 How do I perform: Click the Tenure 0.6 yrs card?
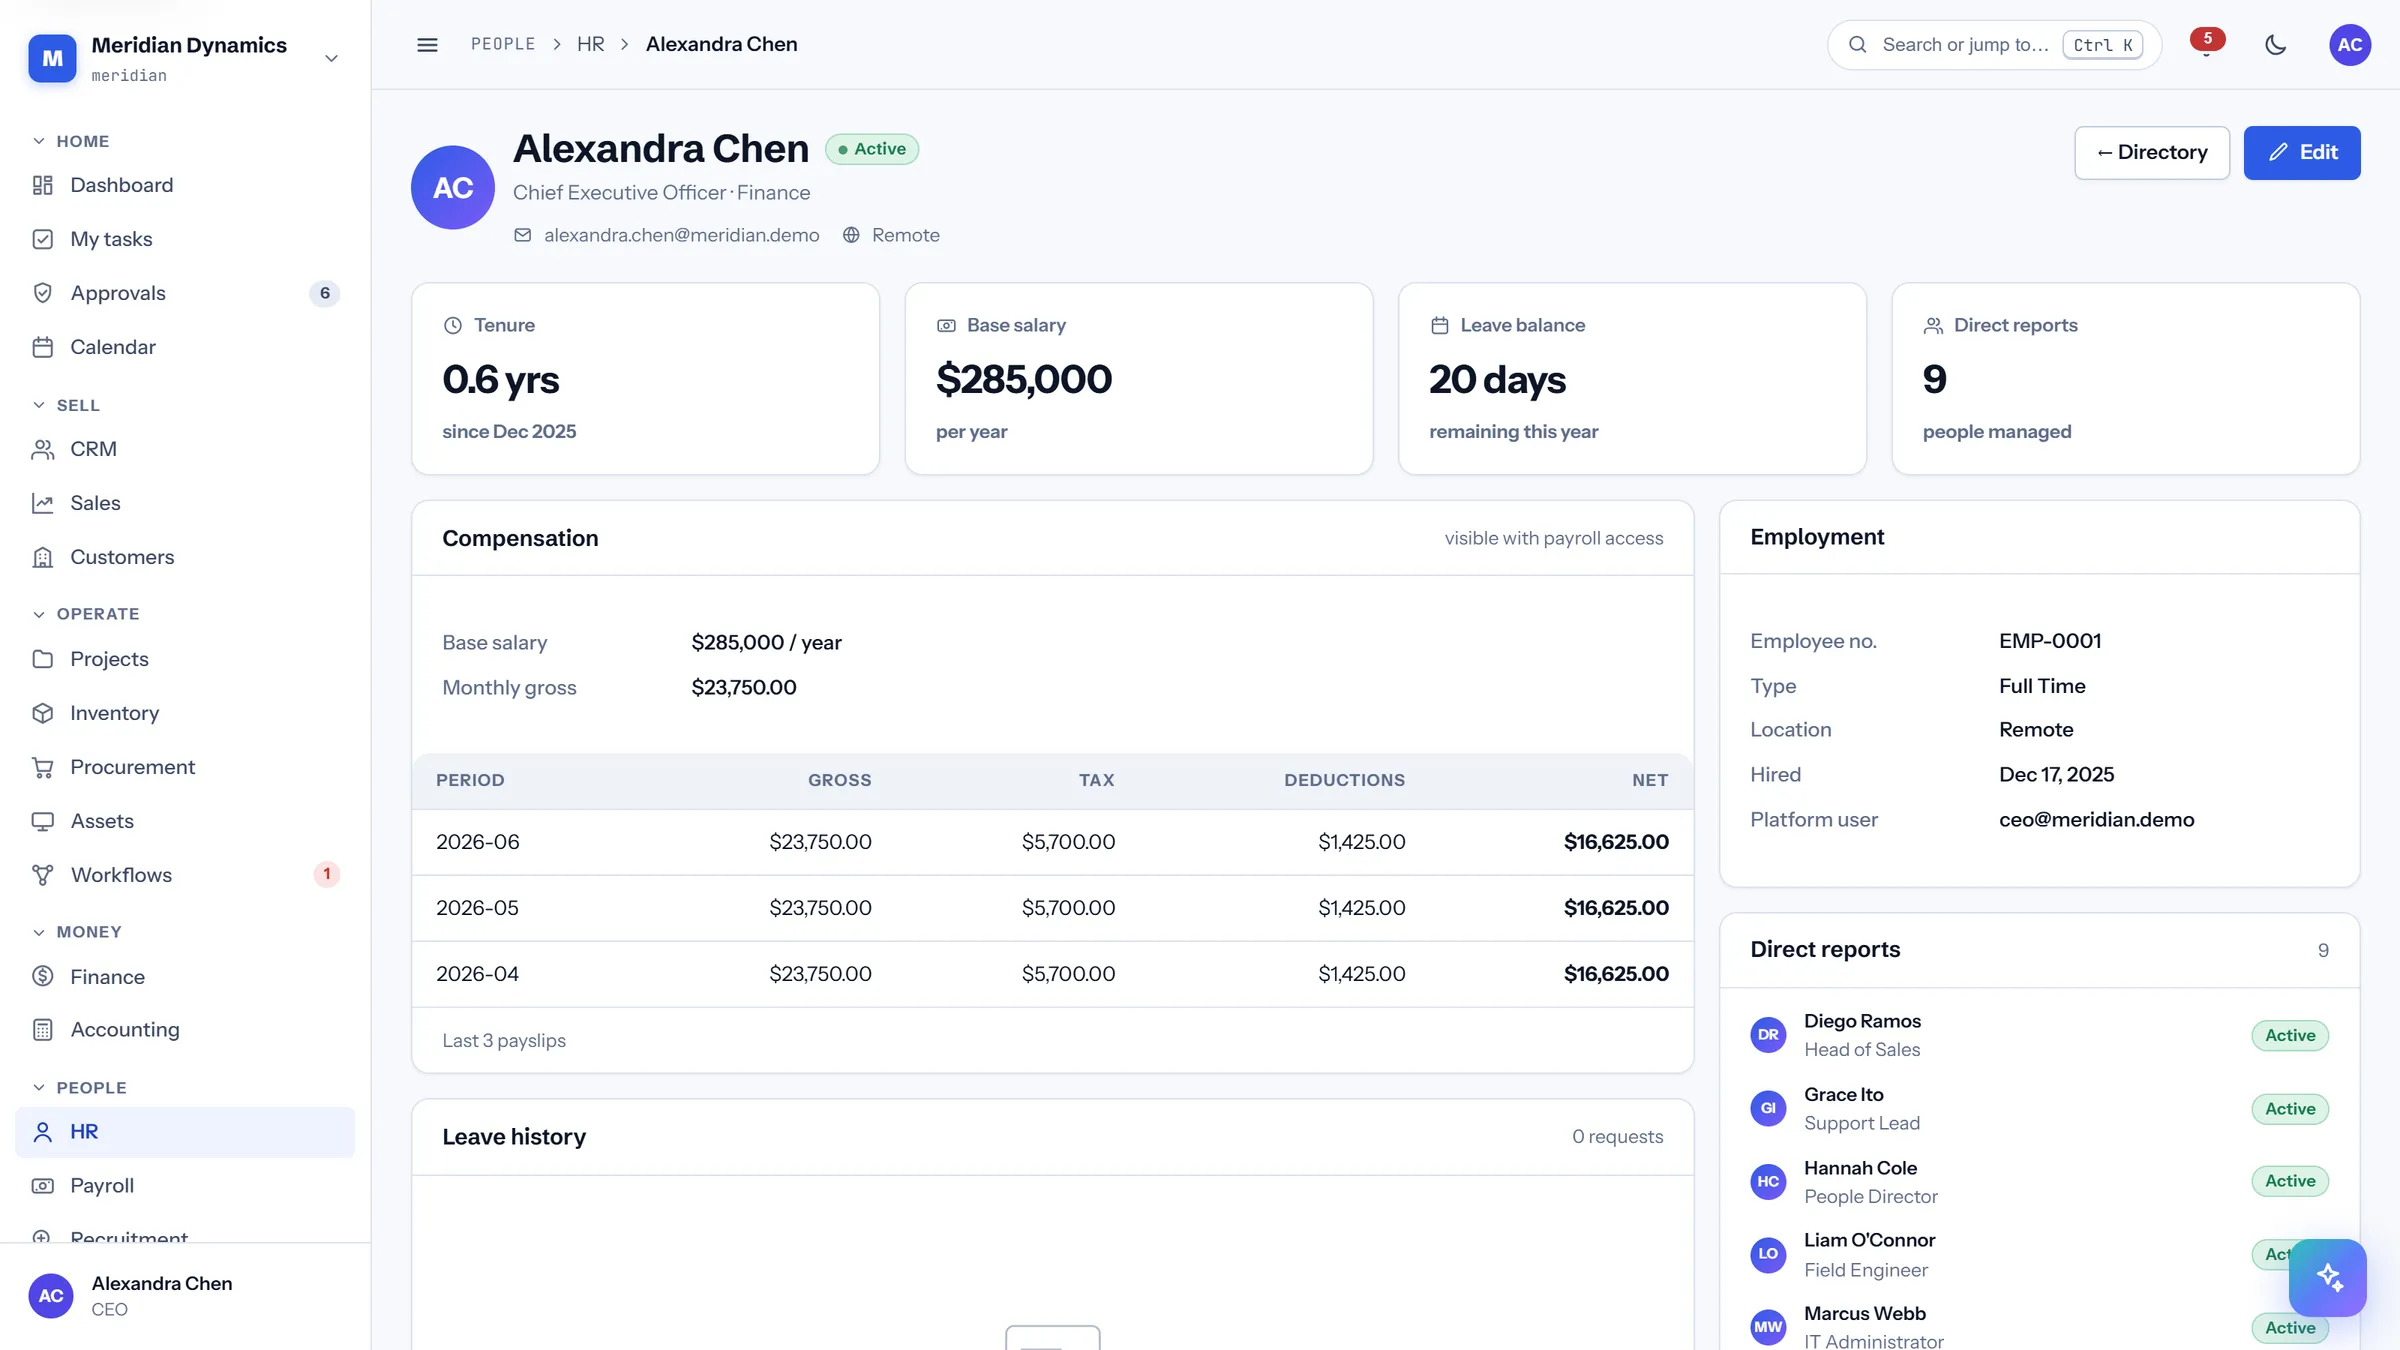(x=645, y=379)
